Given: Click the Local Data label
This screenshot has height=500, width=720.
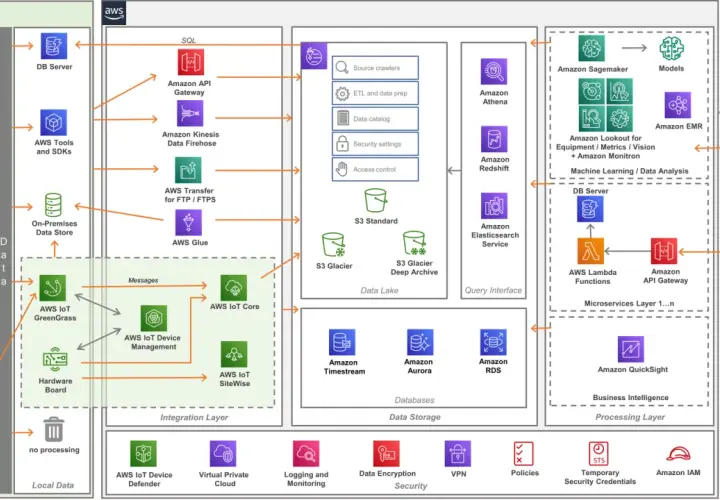Looking at the screenshot, I should [53, 485].
